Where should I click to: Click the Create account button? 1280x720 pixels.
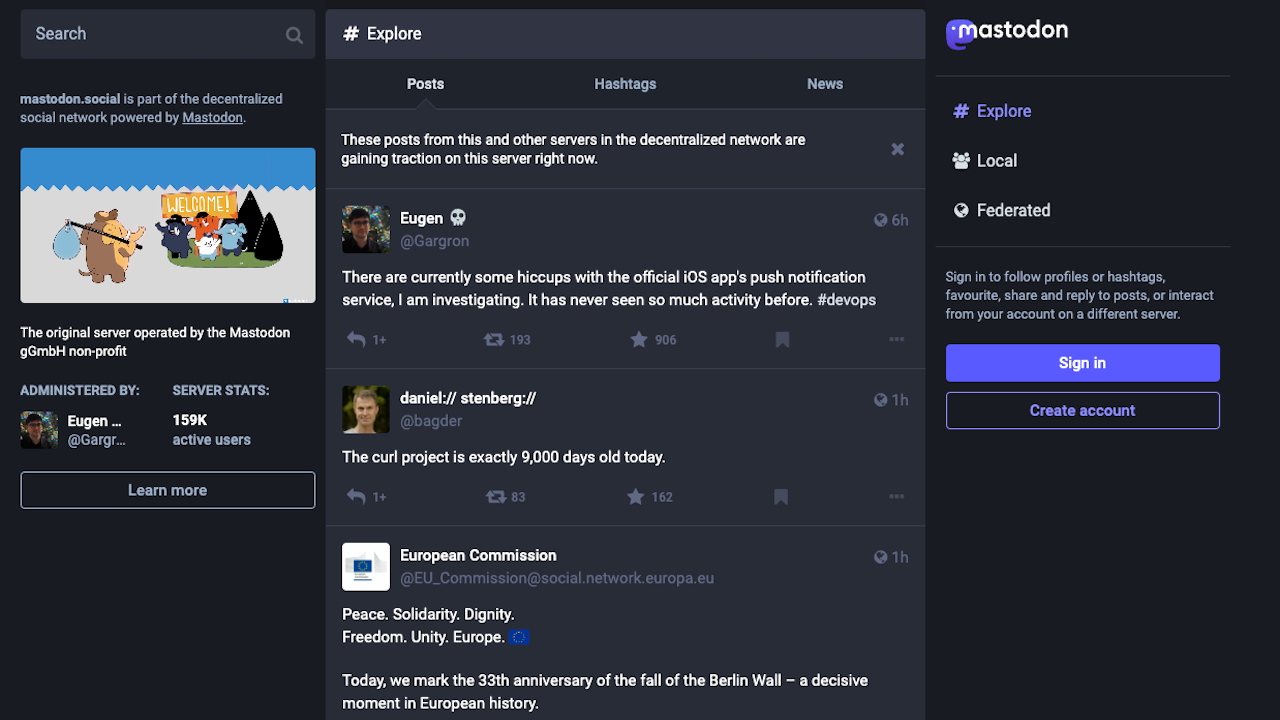(1083, 411)
